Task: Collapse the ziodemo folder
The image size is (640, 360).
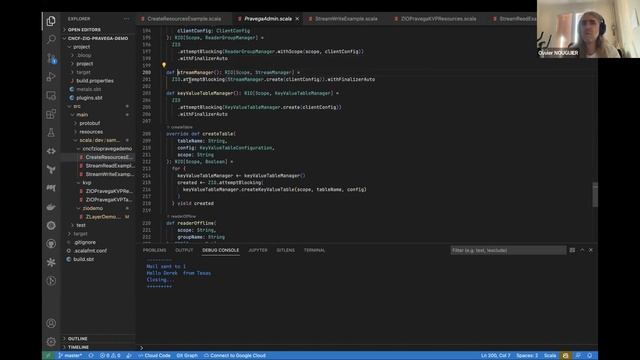Action: coord(93,208)
